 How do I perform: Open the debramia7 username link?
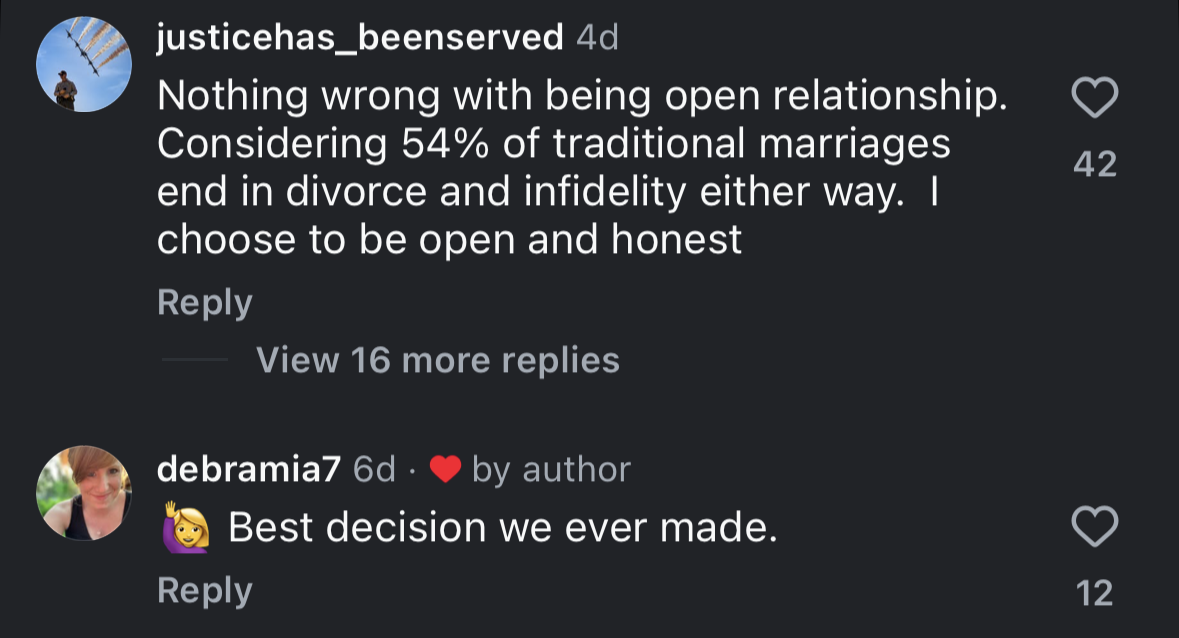coord(249,469)
